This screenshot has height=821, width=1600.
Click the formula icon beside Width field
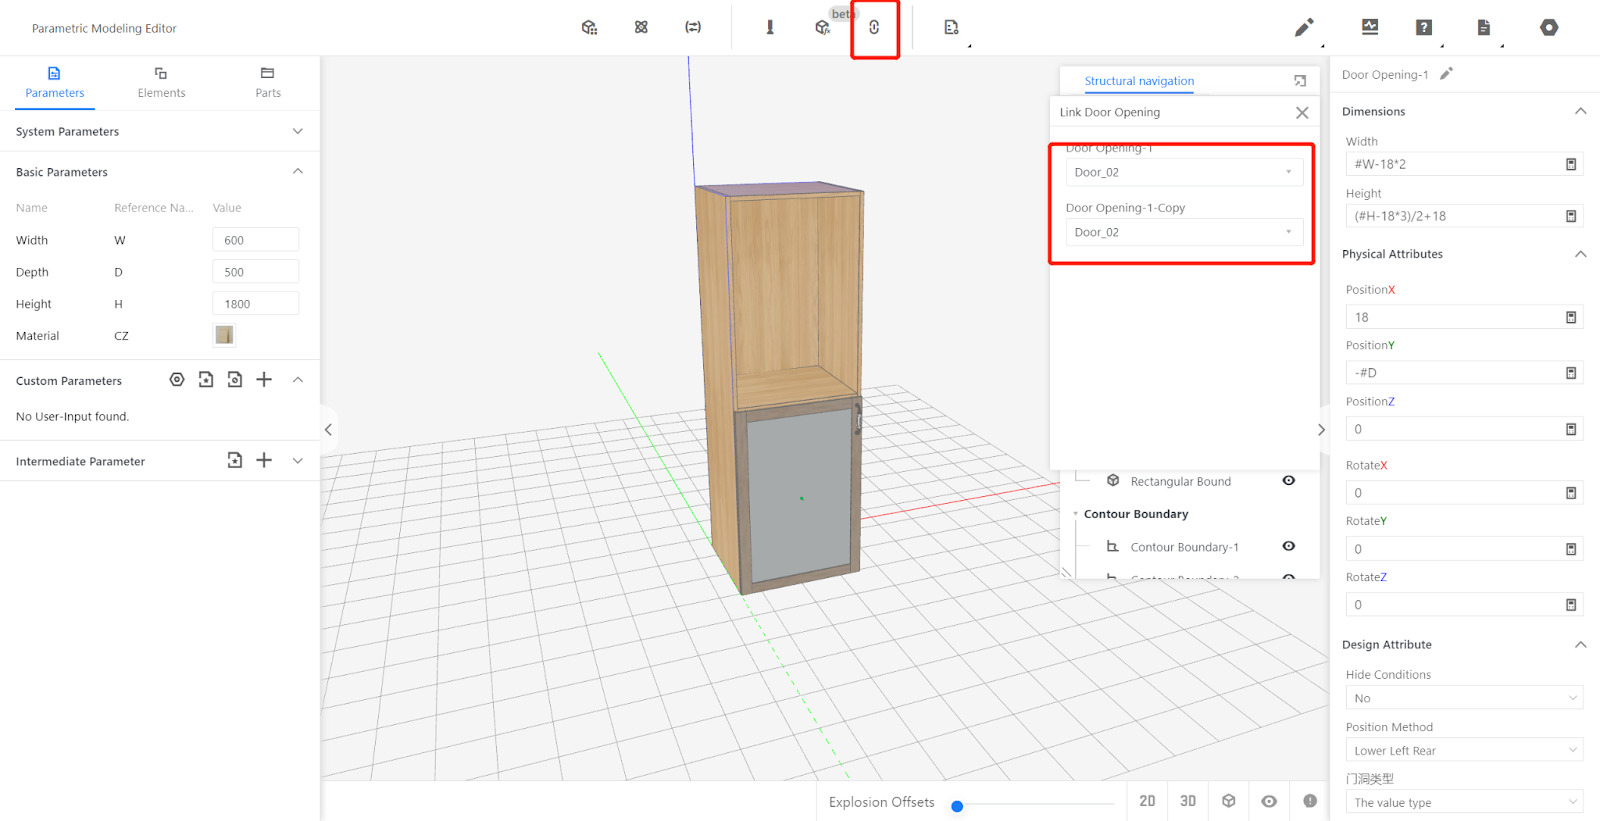coord(1570,164)
